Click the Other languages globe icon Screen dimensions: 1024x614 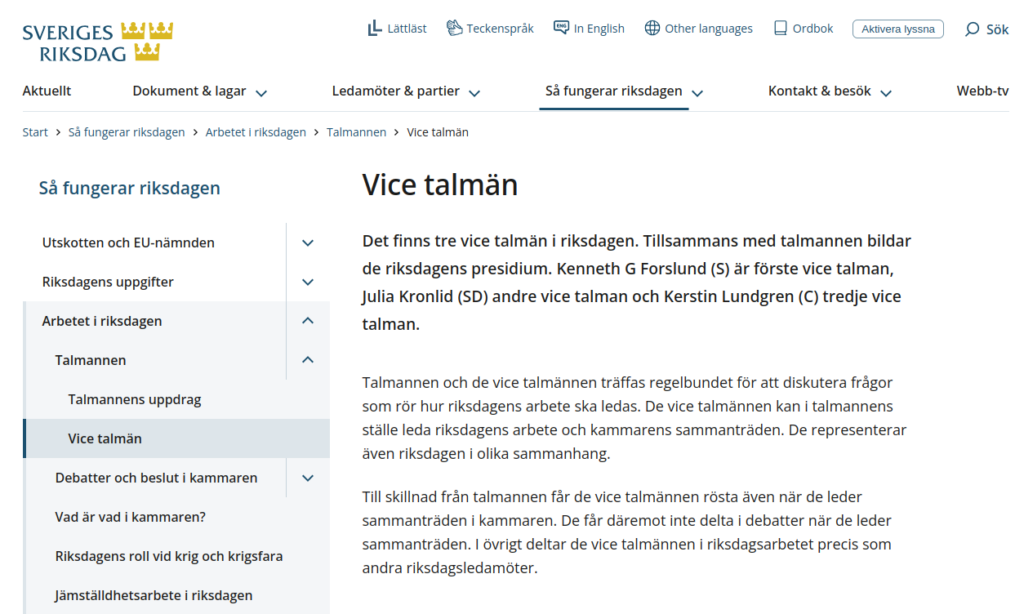652,28
